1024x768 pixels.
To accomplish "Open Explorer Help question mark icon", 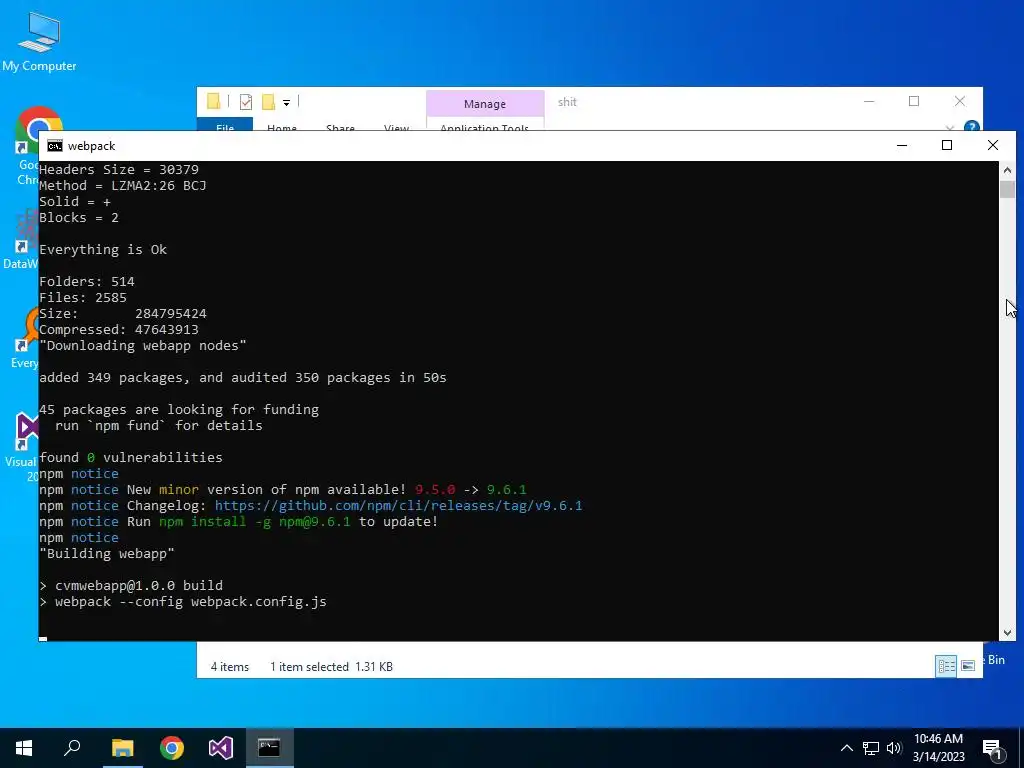I will 971,126.
